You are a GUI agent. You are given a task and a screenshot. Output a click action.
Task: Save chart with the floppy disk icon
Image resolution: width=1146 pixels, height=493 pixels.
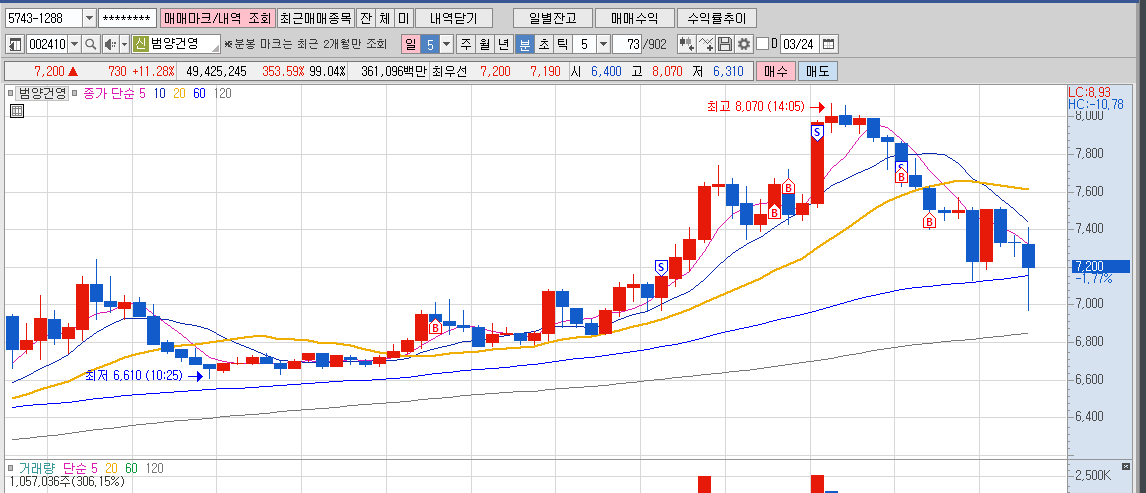click(x=725, y=45)
